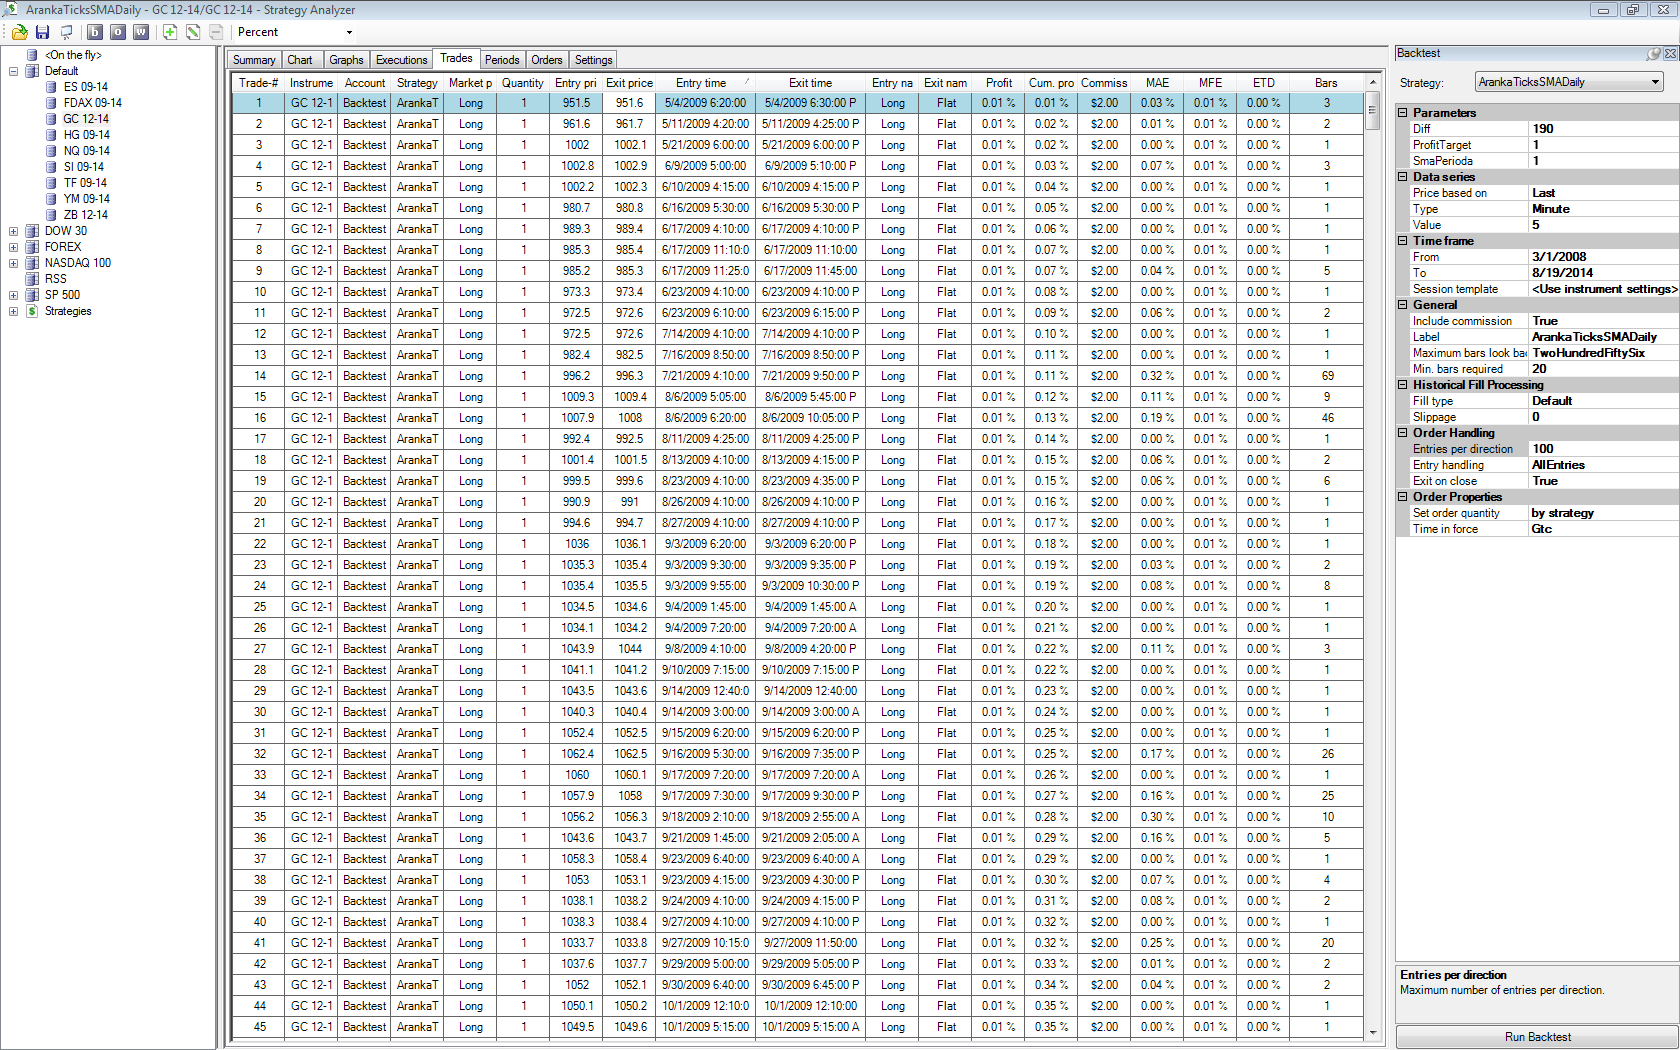1680x1050 pixels.
Task: Click the green icon beside Strategies node
Action: click(32, 311)
